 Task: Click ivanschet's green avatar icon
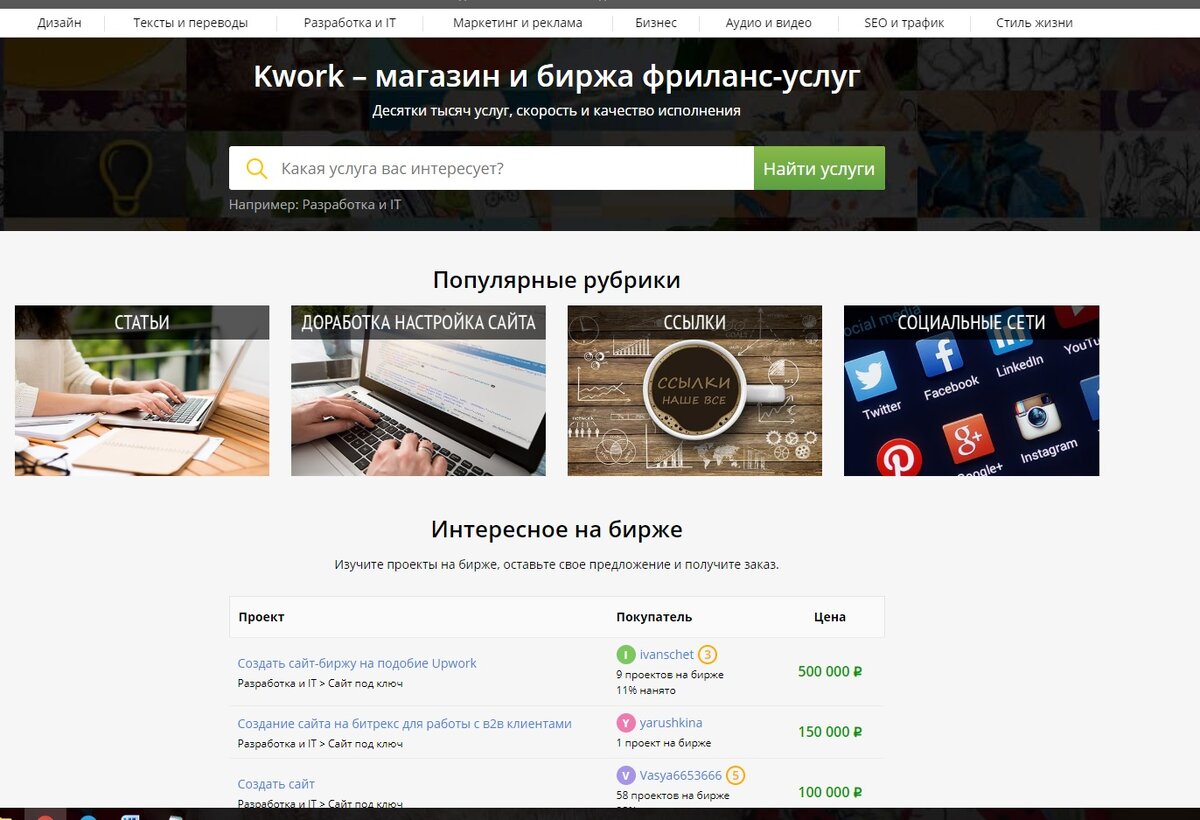pyautogui.click(x=626, y=655)
